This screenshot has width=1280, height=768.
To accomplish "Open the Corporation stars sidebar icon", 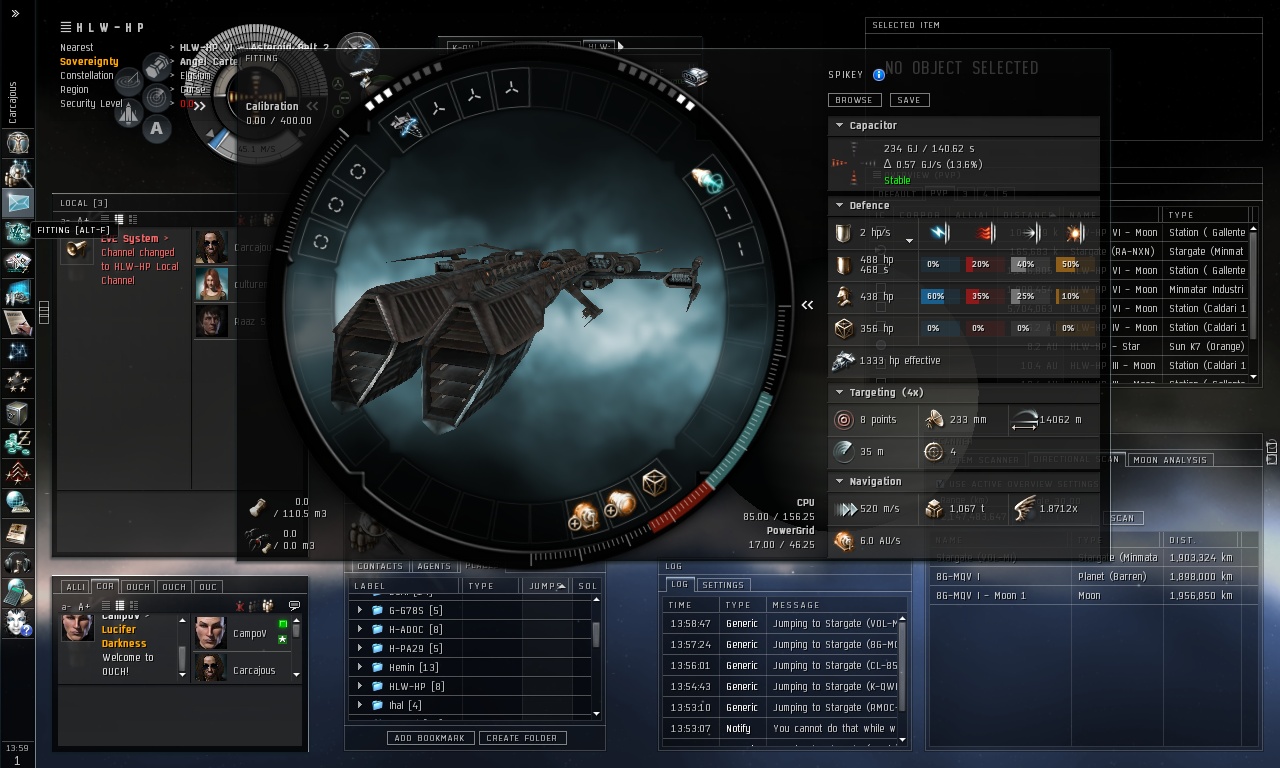I will [x=18, y=383].
